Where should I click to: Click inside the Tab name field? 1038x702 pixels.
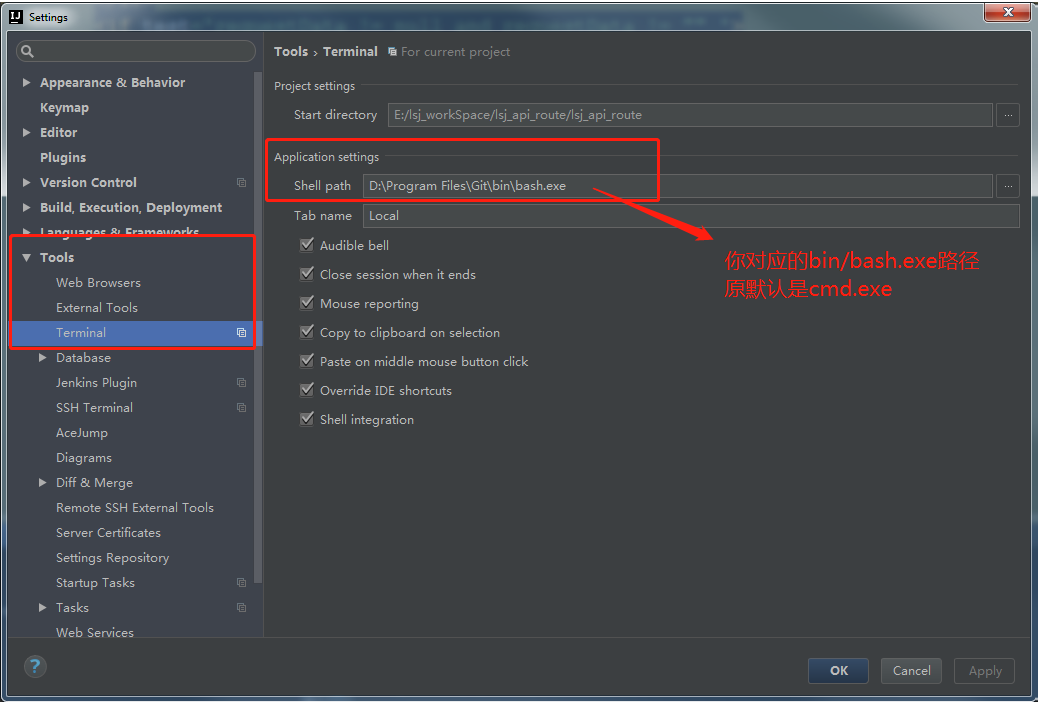click(x=500, y=215)
